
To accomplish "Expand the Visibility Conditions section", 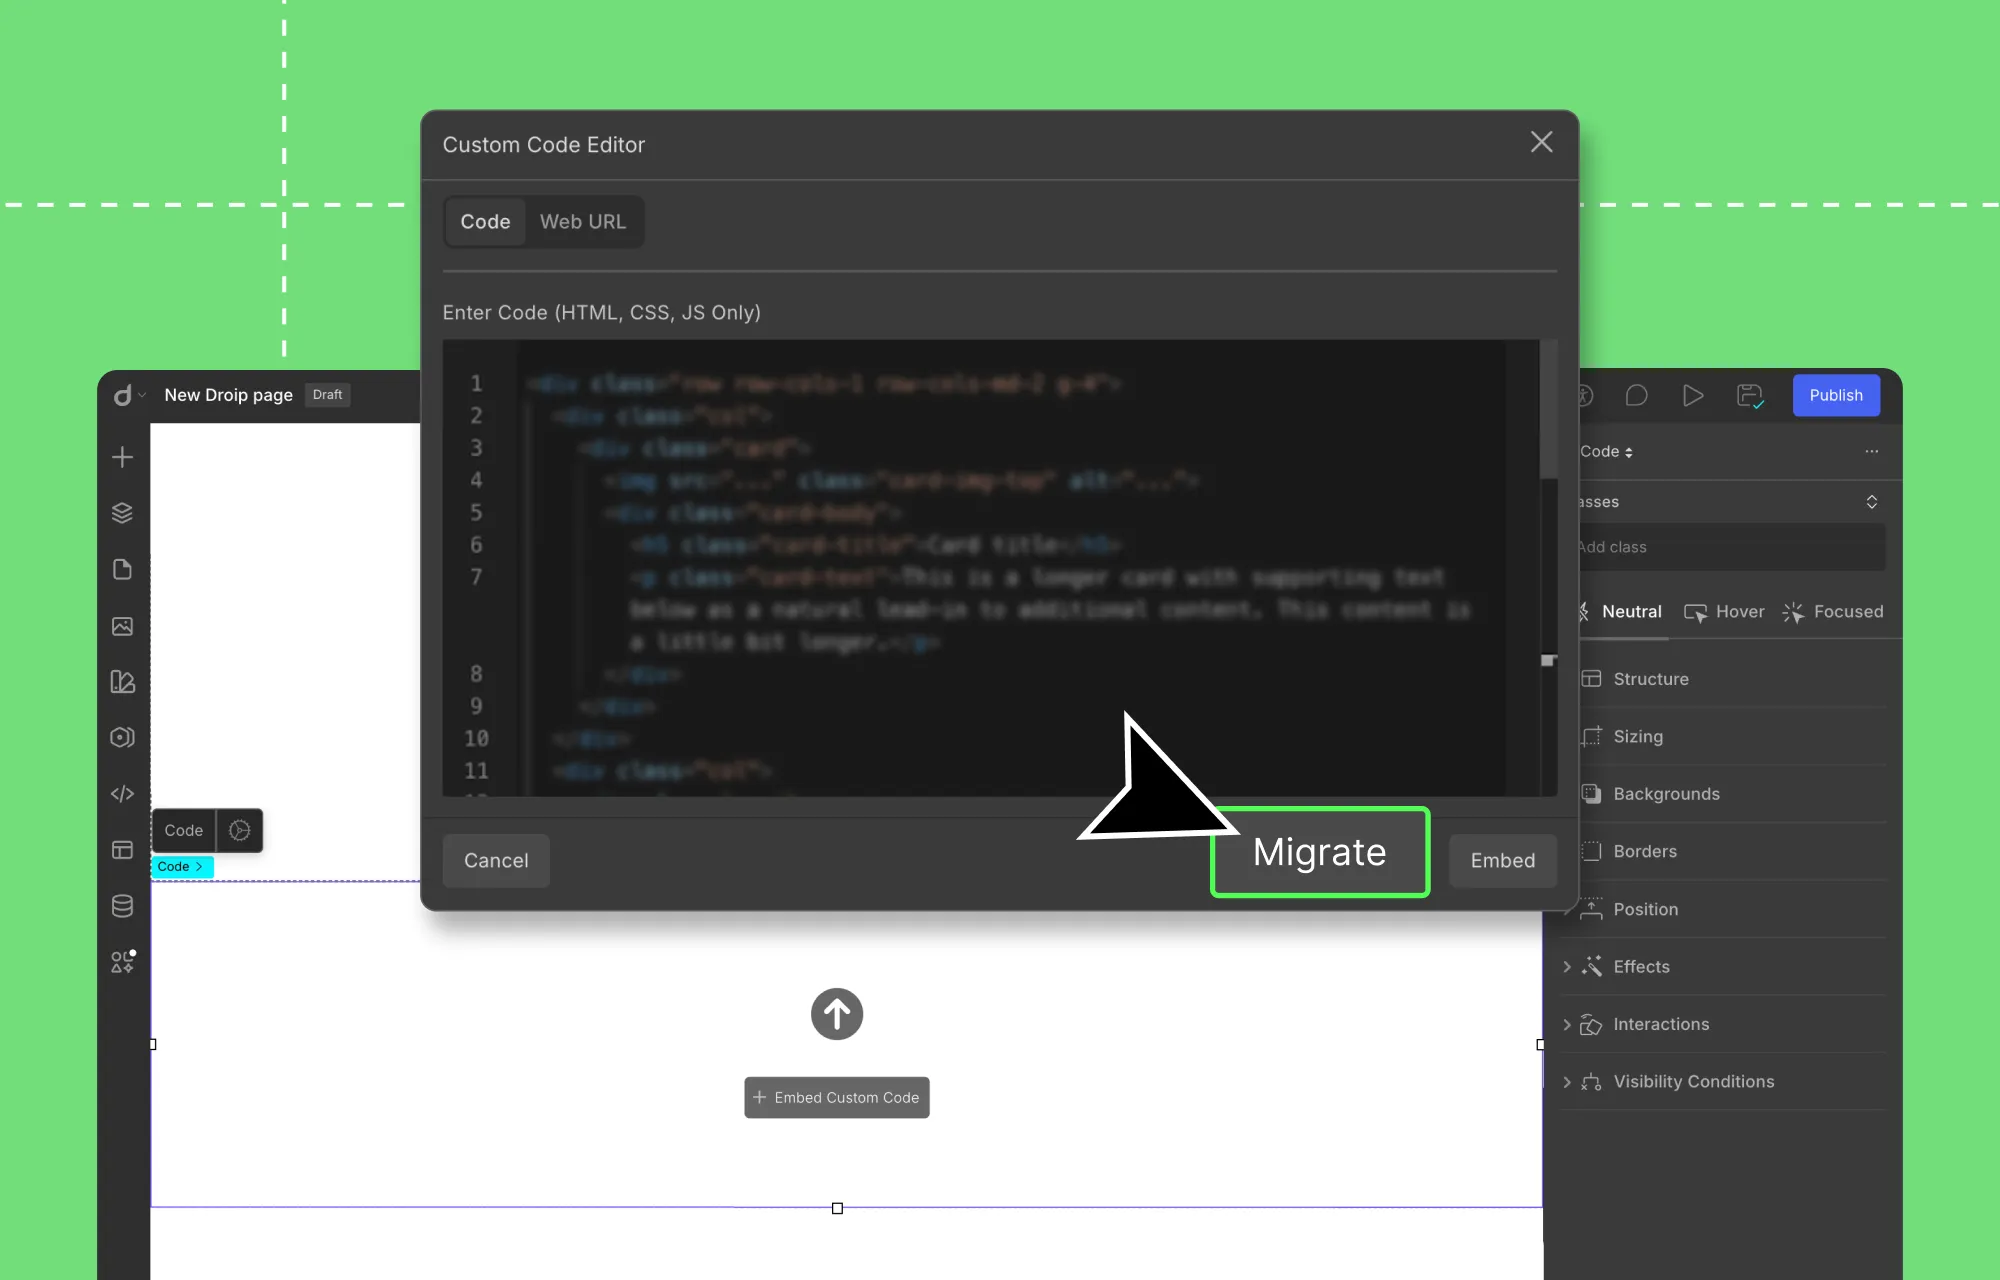I will (1693, 1081).
